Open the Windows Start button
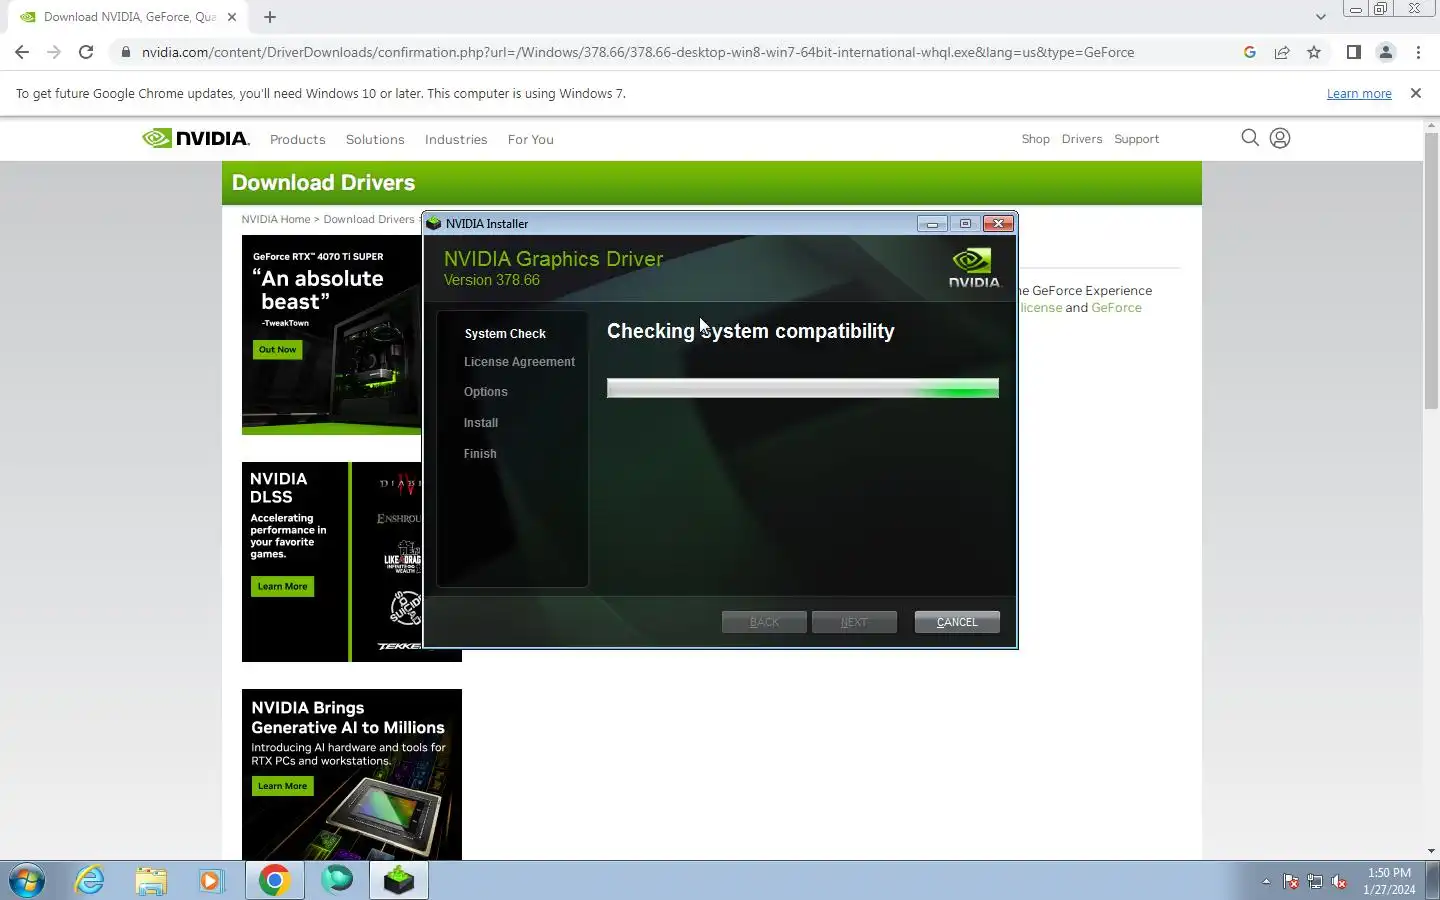This screenshot has height=900, width=1440. coord(27,880)
